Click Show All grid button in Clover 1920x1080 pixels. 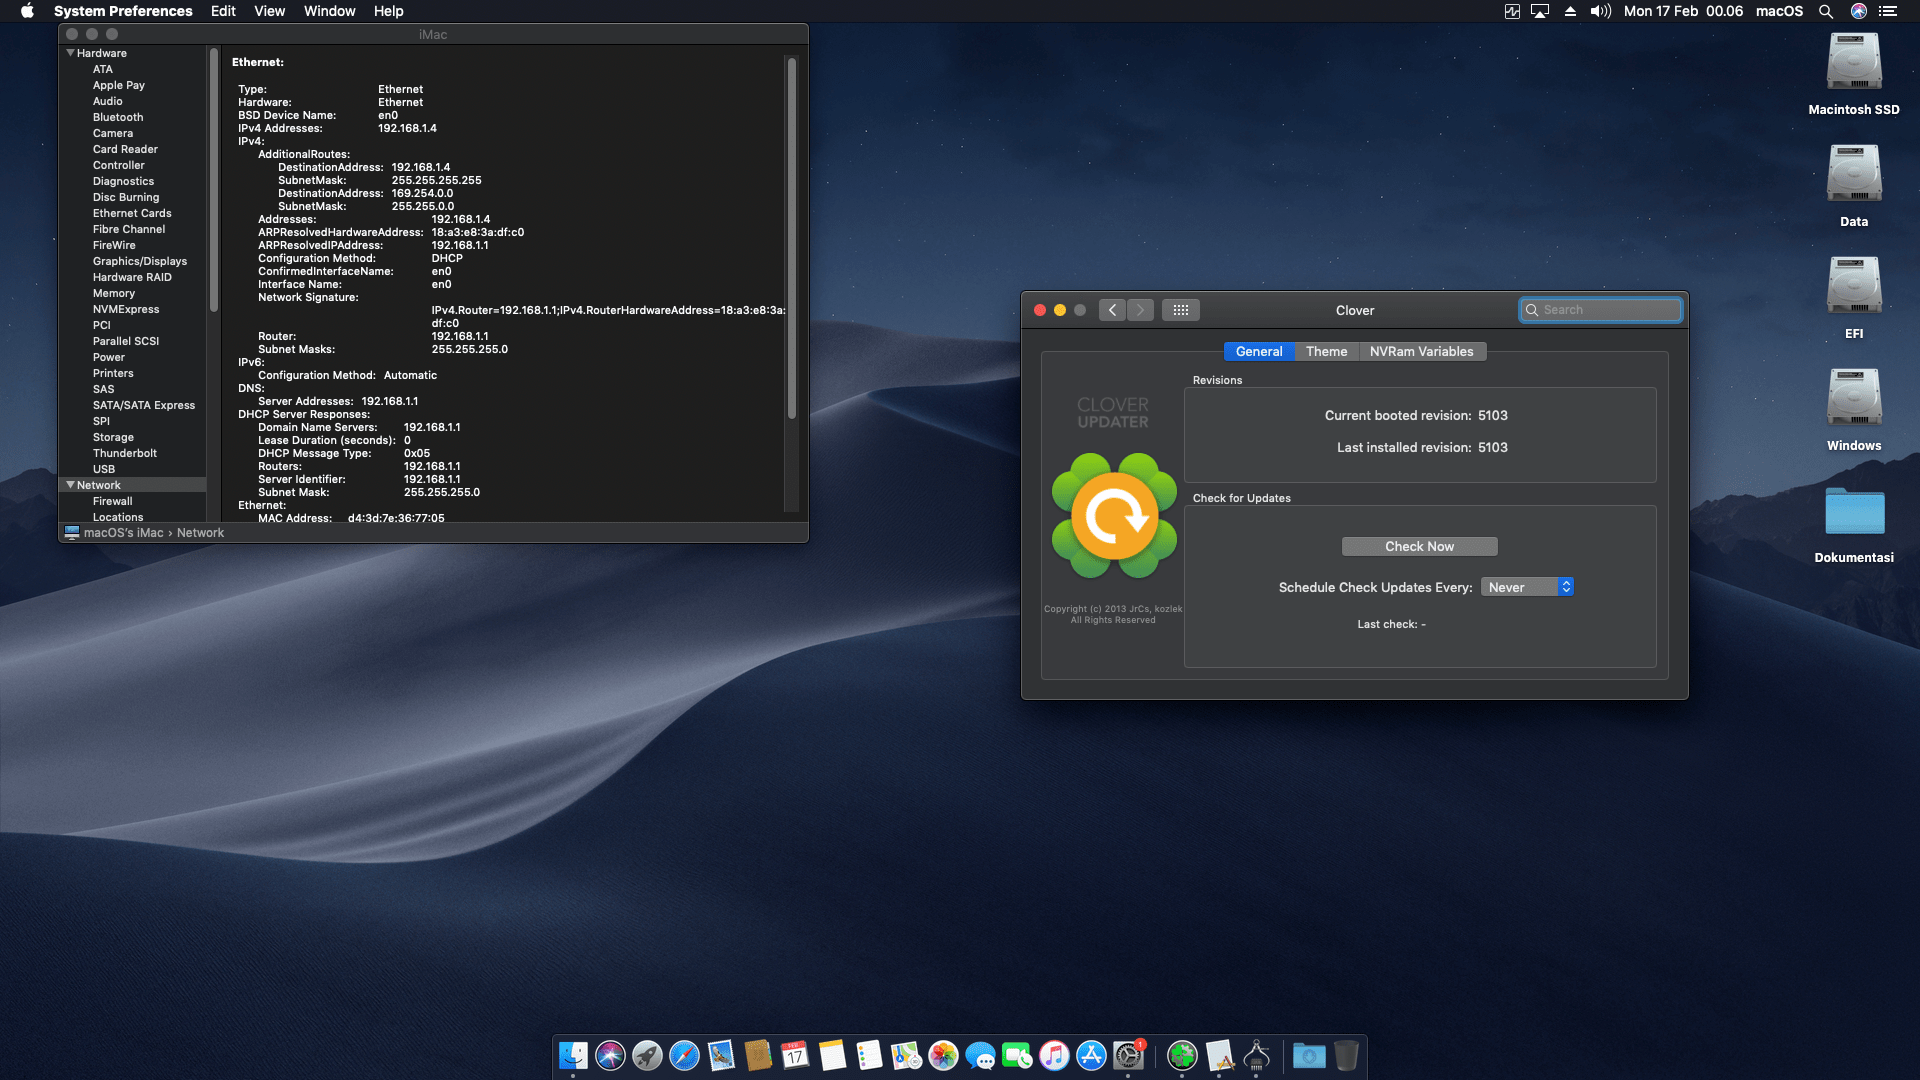[x=1180, y=310]
